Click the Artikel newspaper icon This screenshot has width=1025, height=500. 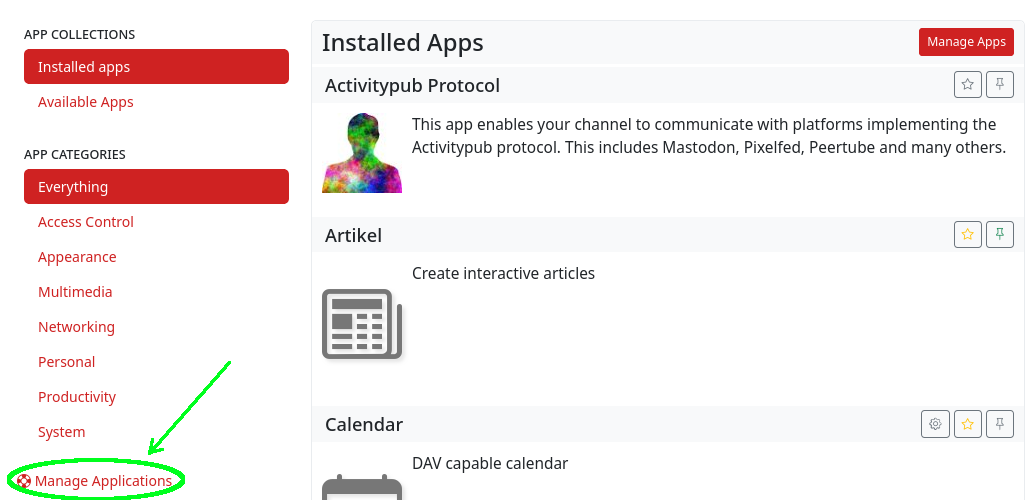click(x=362, y=323)
